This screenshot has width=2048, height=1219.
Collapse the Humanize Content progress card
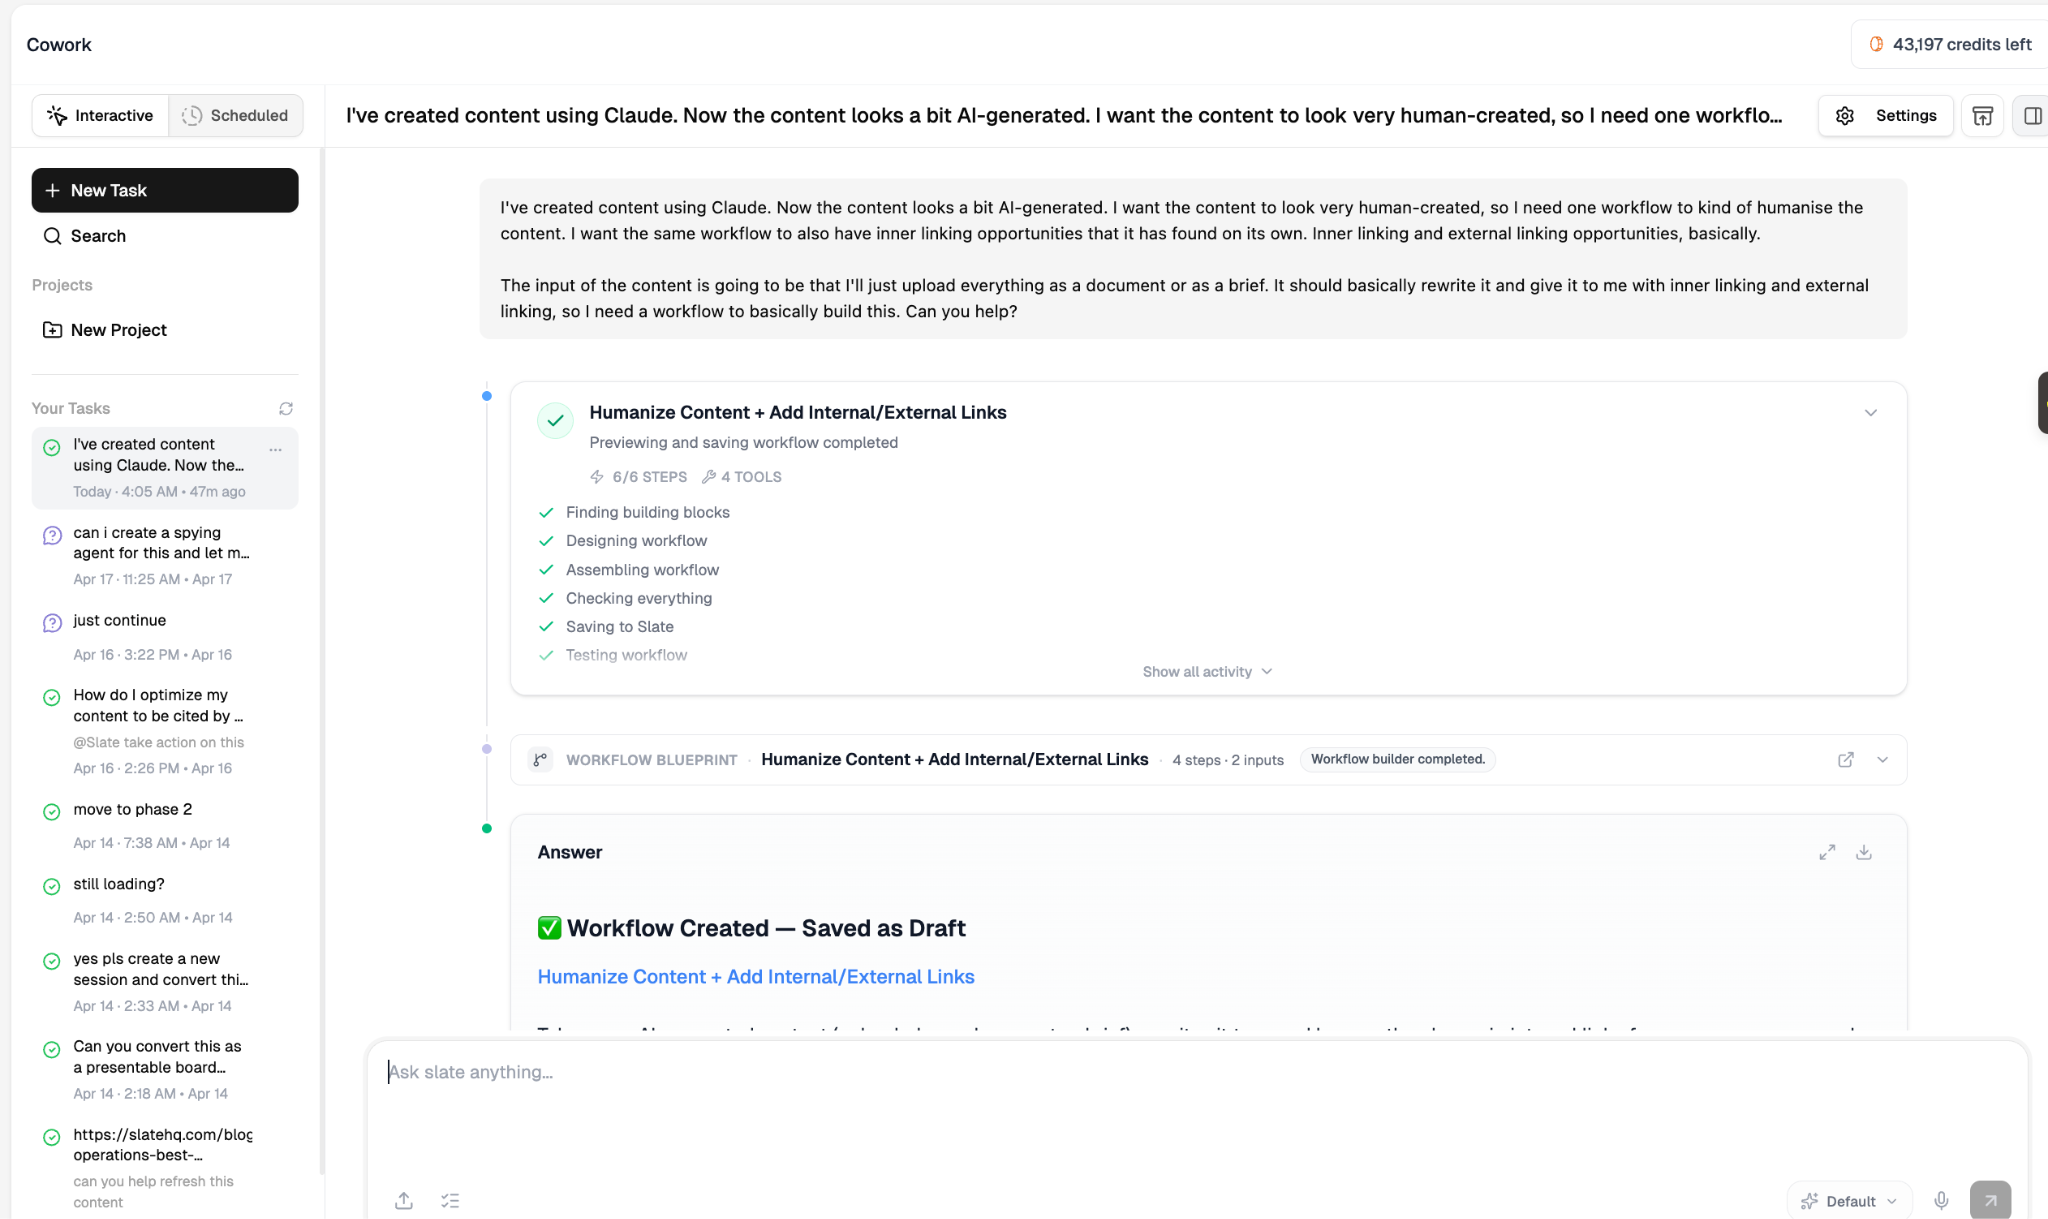tap(1870, 413)
